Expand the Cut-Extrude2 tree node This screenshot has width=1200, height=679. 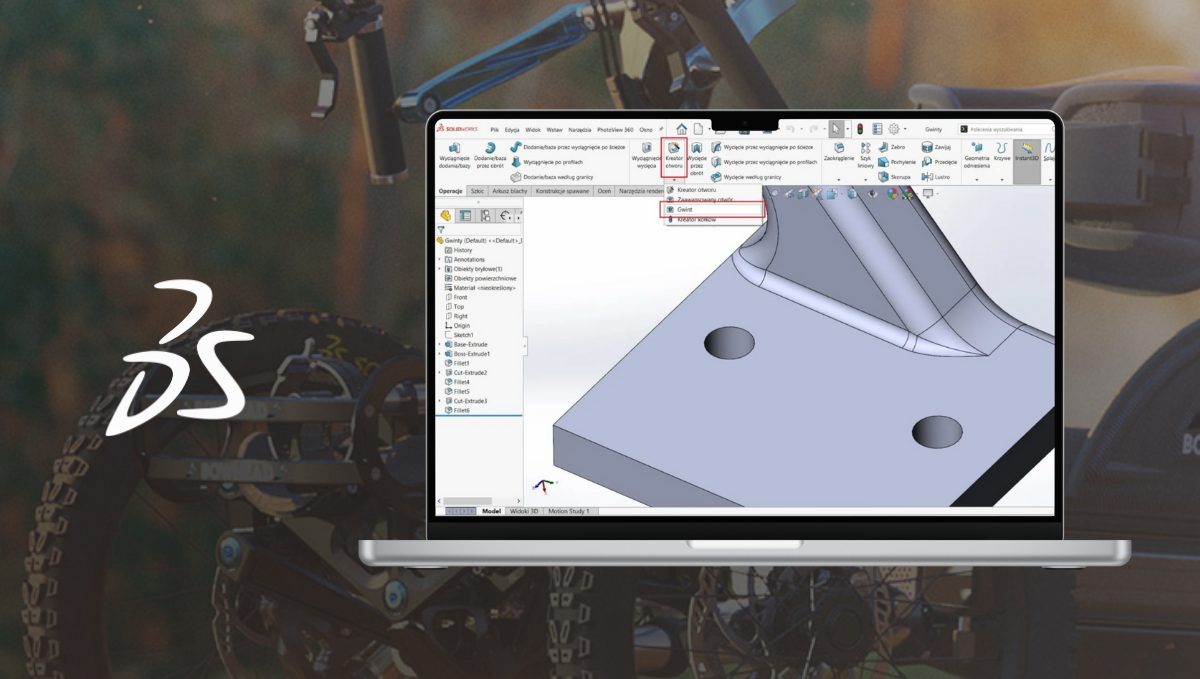439,372
